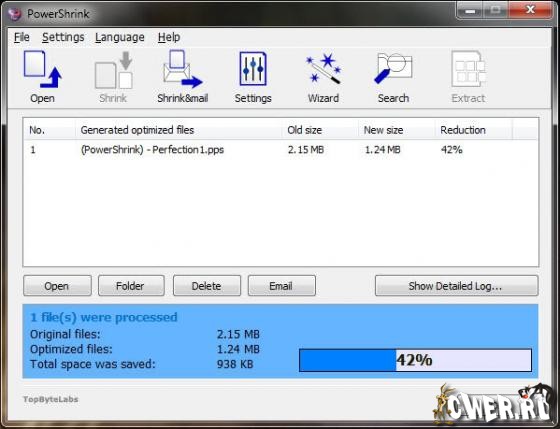Click the Folder button
This screenshot has height=429, width=560.
coord(131,286)
